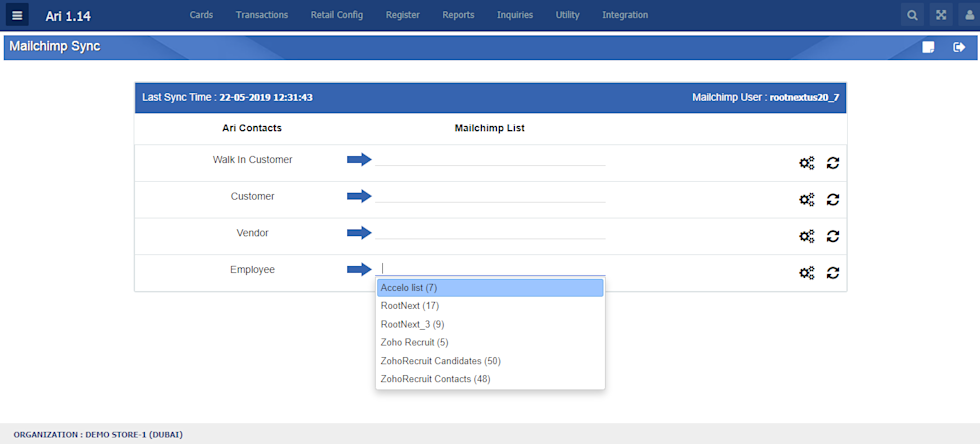Viewport: 980px width, 444px height.
Task: Sync the Customer row
Action: pos(832,199)
